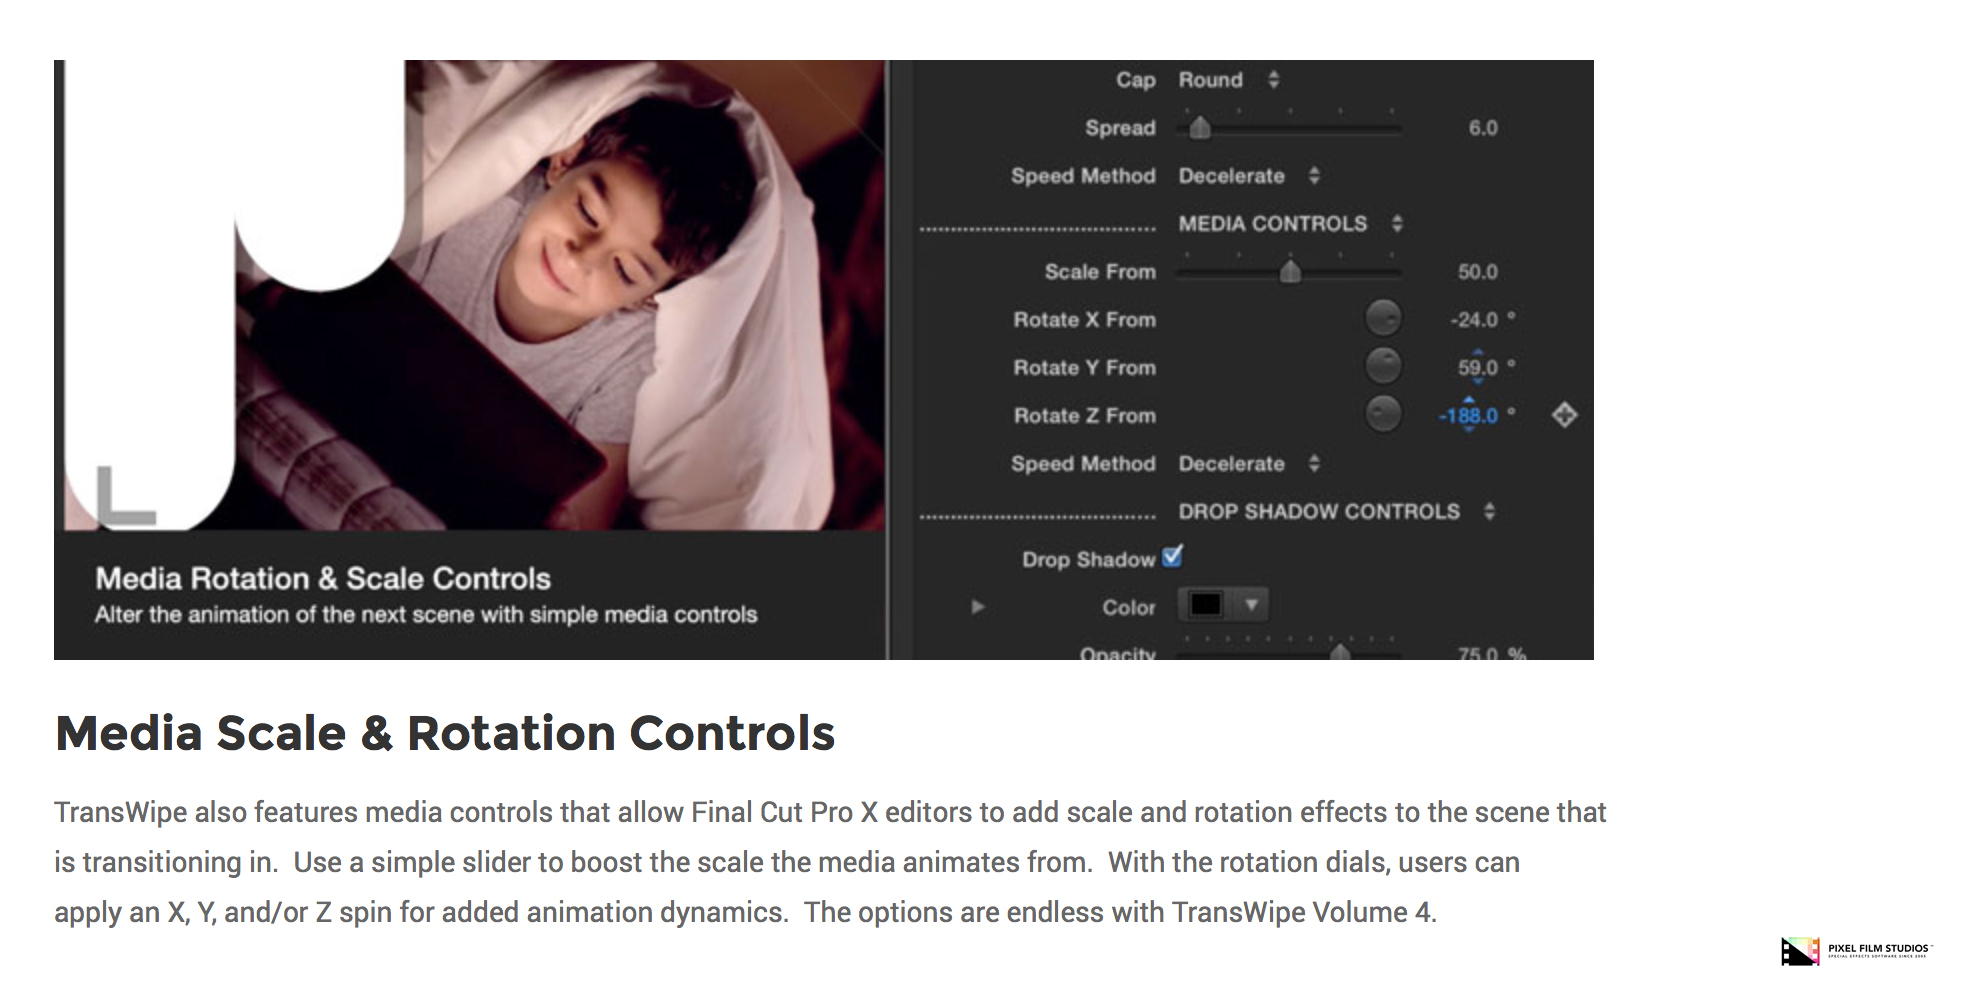This screenshot has width=1964, height=996.
Task: Click the Scale From value 50.0
Action: coord(1477,272)
